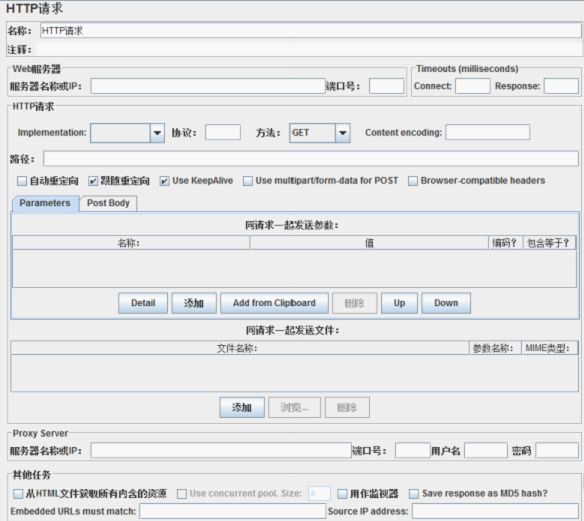The image size is (584, 521).
Task: Enable the 用作监视器 checkbox
Action: coord(342,494)
